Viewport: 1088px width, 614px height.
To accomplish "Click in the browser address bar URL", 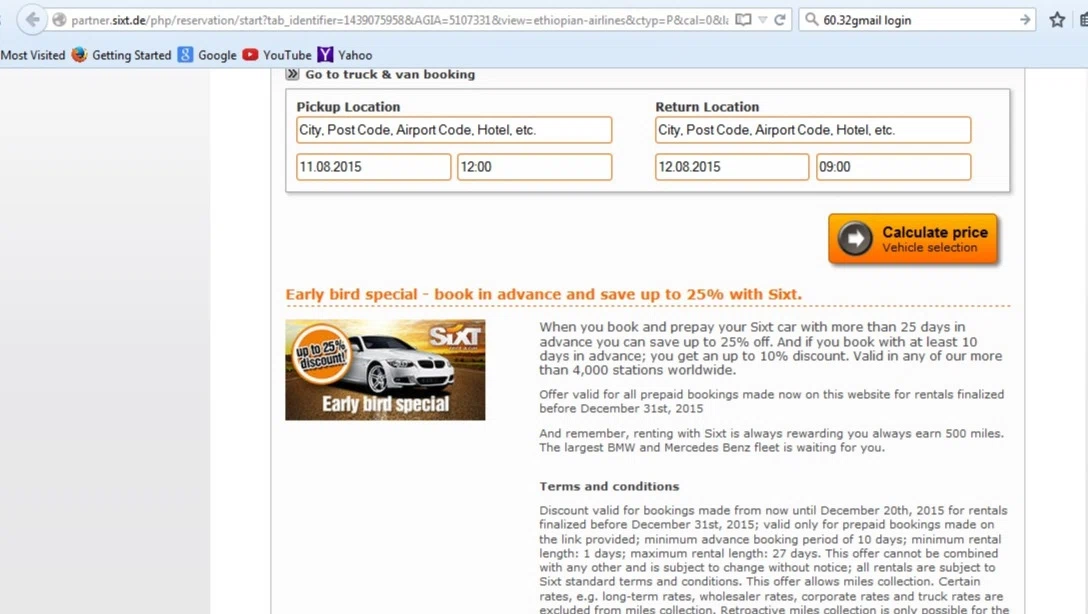I will [x=399, y=20].
